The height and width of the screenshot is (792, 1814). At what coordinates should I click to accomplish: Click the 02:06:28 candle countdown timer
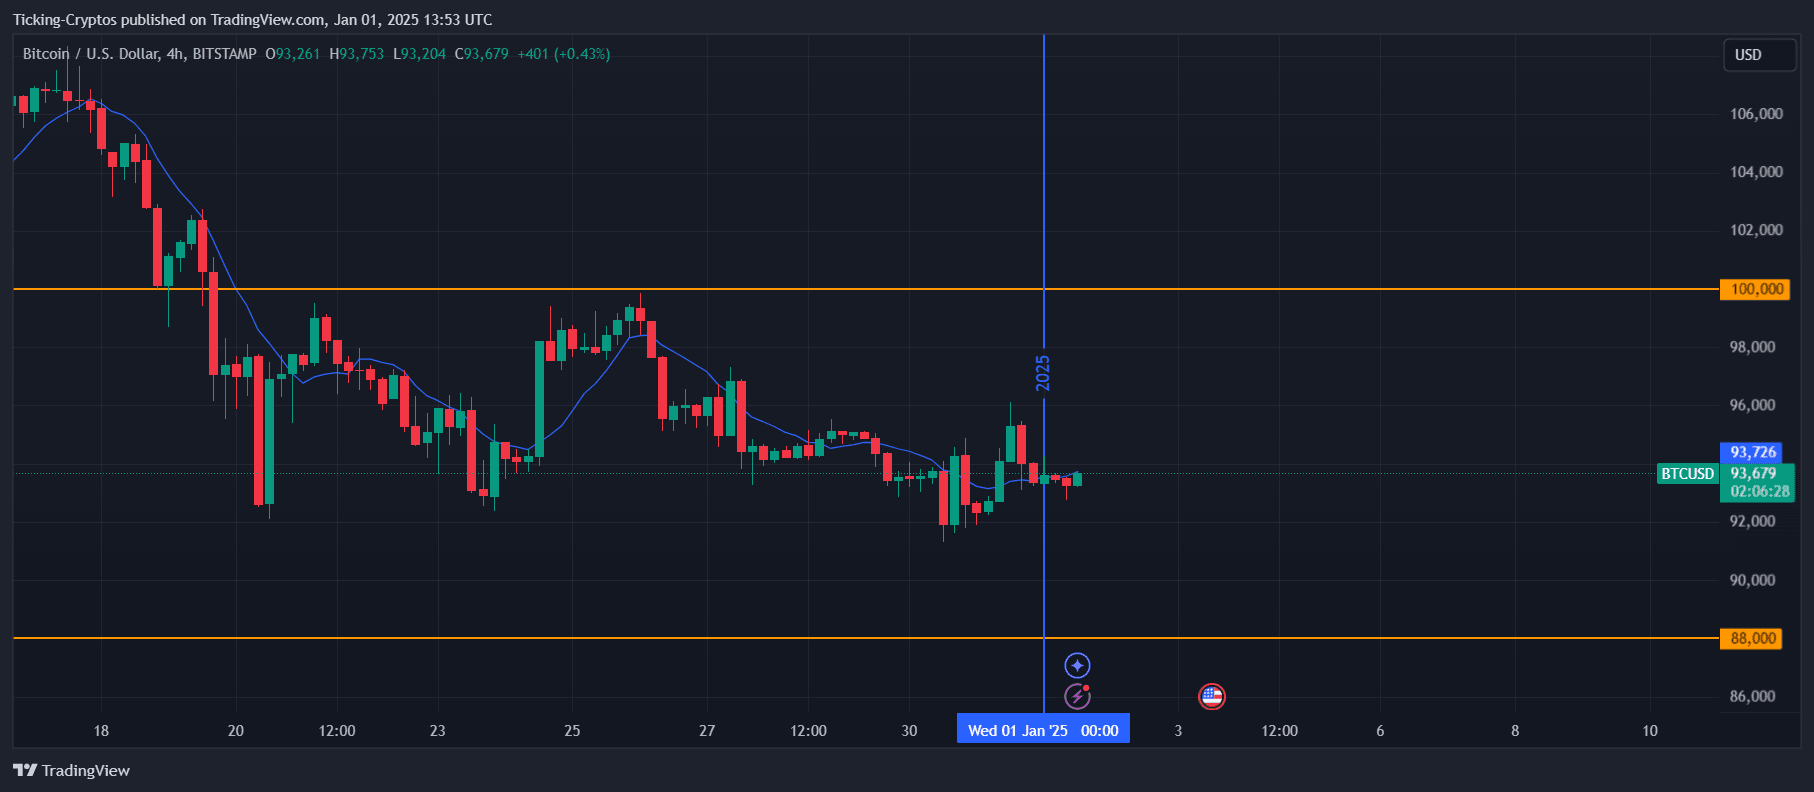(x=1760, y=491)
